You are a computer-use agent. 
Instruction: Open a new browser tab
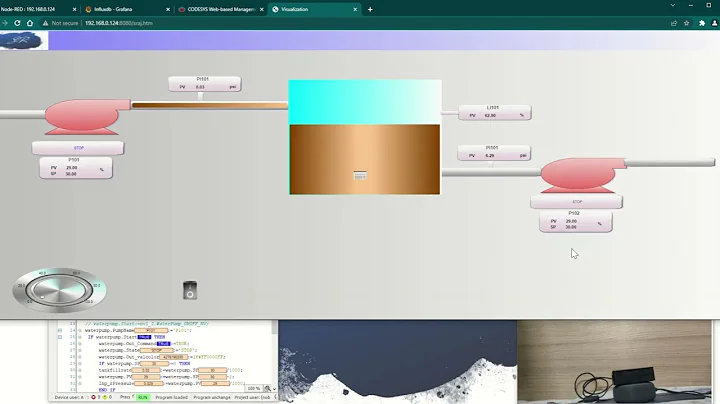370,9
